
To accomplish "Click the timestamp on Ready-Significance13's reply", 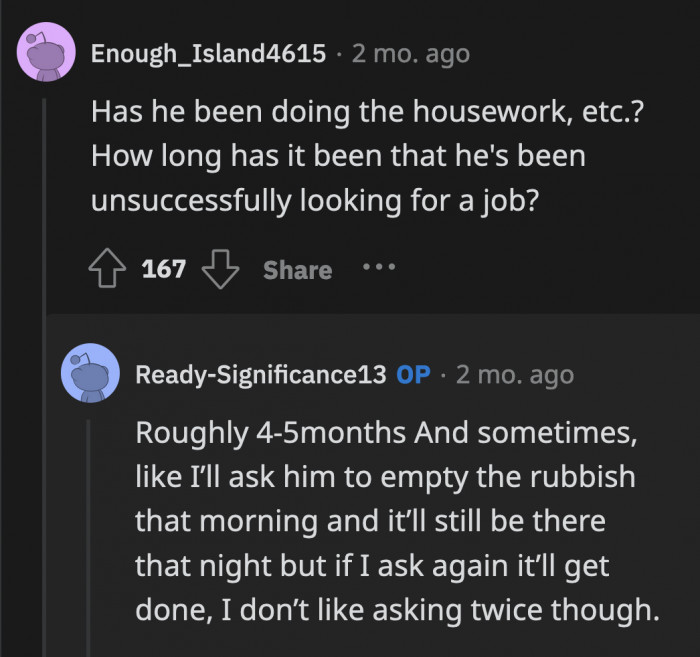I will point(514,375).
